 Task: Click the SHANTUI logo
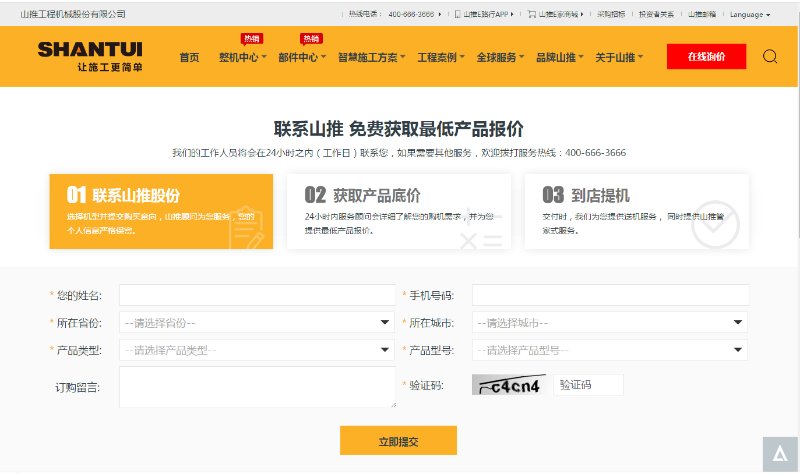click(x=90, y=56)
